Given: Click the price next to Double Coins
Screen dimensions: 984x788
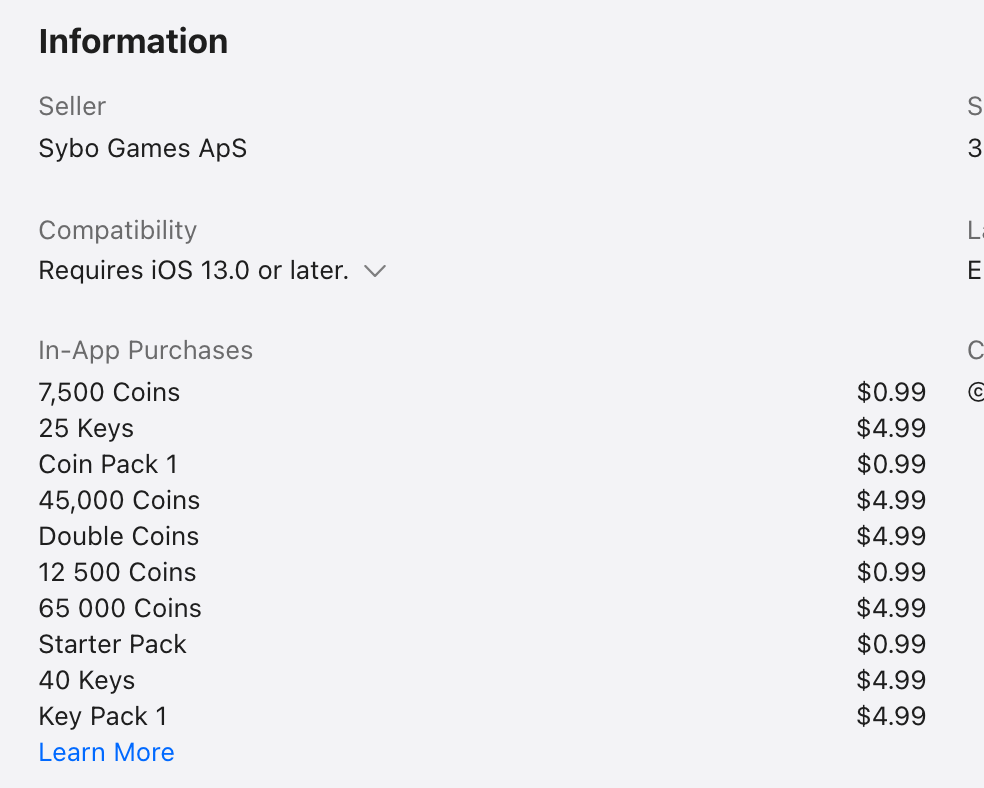Looking at the screenshot, I should [891, 536].
